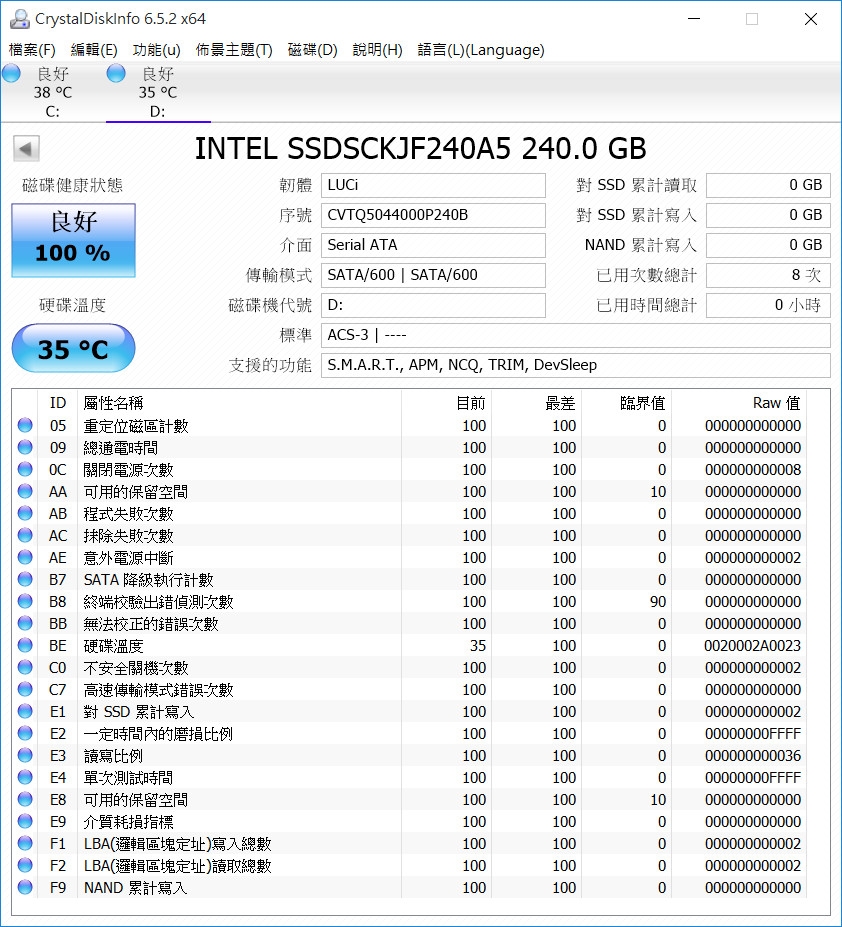This screenshot has height=927, width=842.
Task: Click the status icon for attribute E4
Action: click(x=25, y=777)
